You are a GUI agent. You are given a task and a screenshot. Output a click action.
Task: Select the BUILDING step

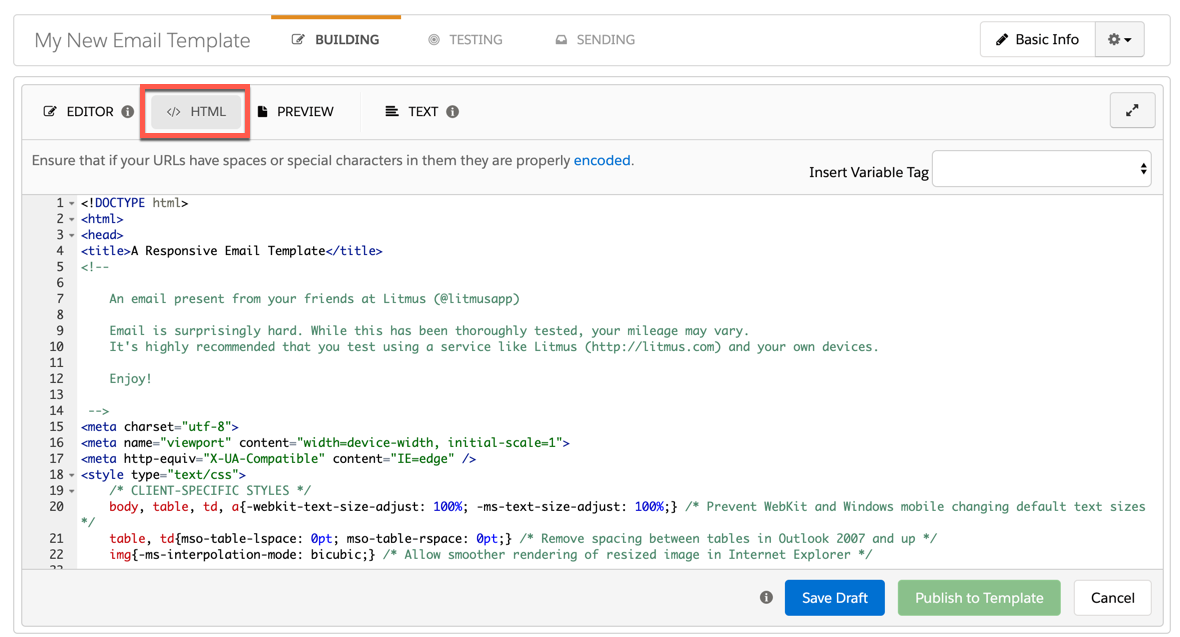[335, 40]
